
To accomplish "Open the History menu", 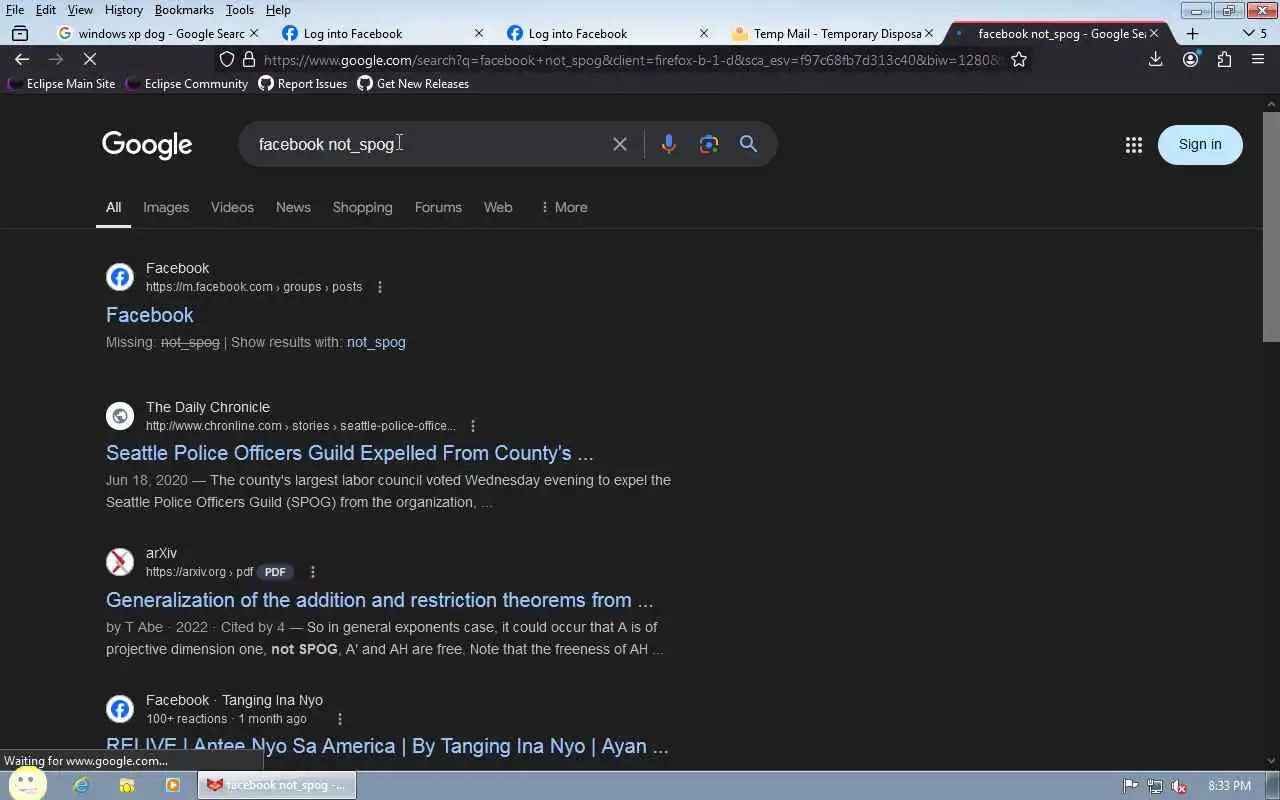I will (124, 10).
